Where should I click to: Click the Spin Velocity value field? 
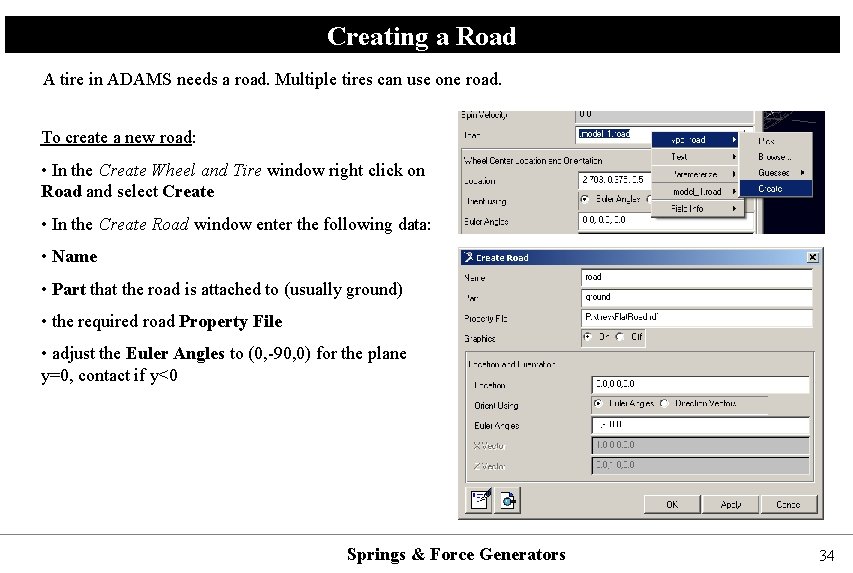tap(664, 115)
